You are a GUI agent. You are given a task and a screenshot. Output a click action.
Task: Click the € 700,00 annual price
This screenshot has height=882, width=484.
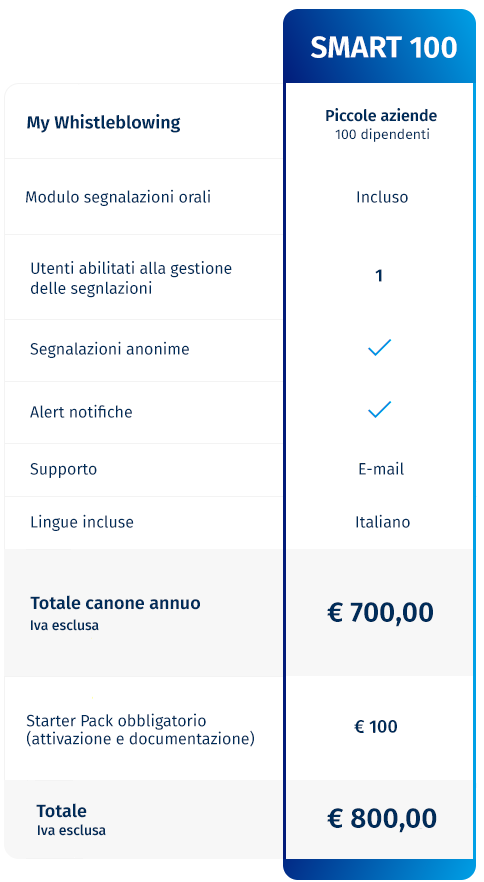tap(380, 613)
